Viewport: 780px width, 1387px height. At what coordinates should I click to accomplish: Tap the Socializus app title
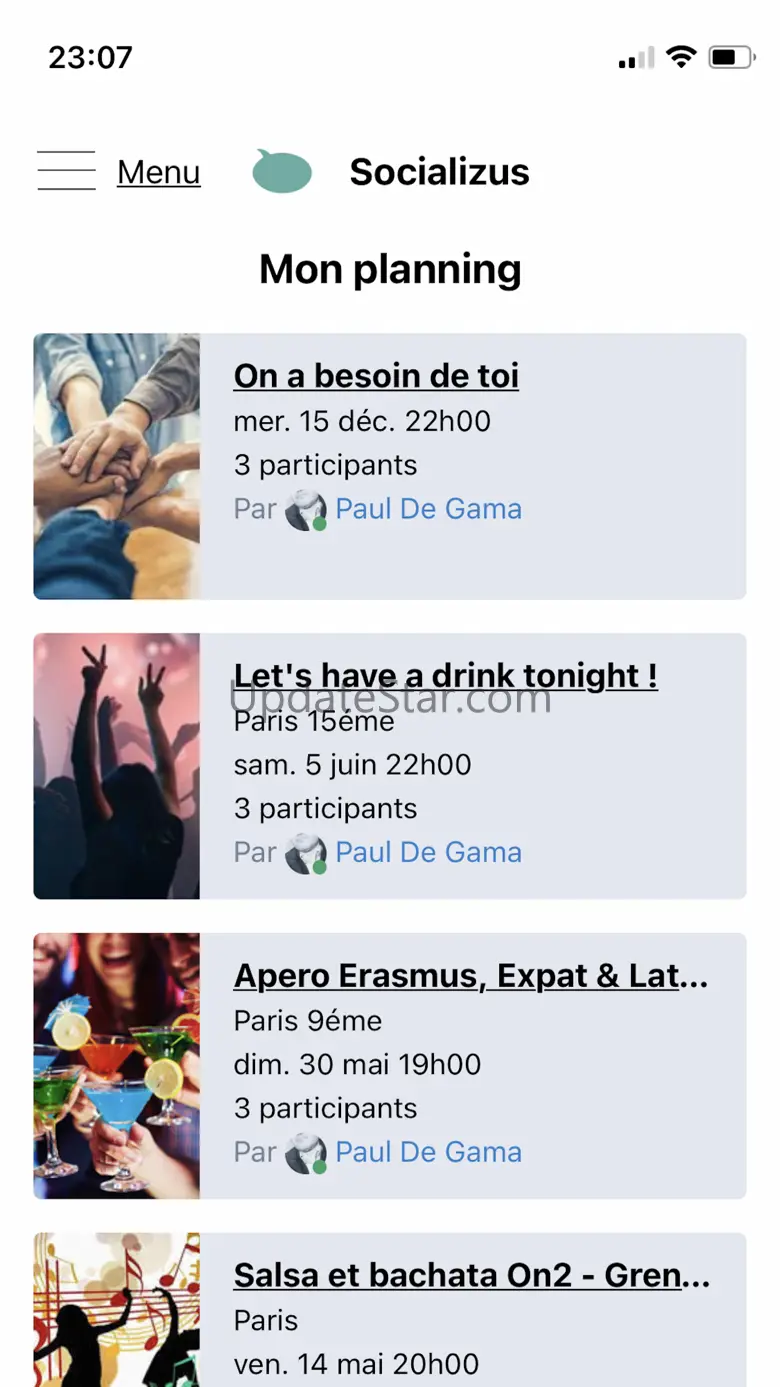coord(439,172)
